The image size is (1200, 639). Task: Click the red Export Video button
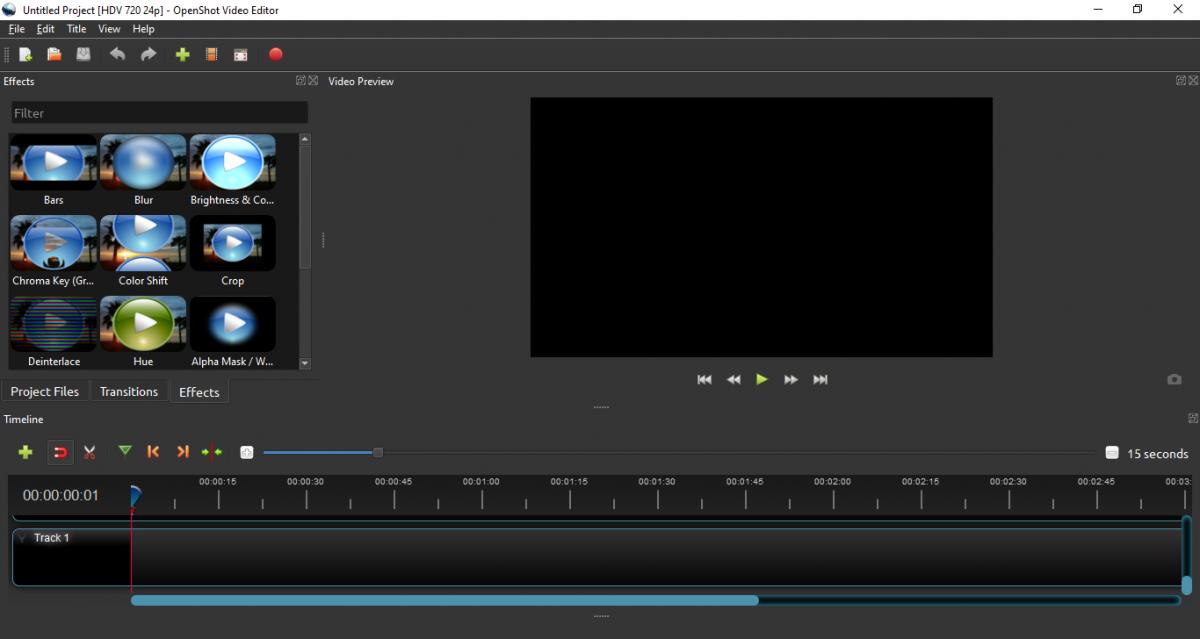(276, 55)
